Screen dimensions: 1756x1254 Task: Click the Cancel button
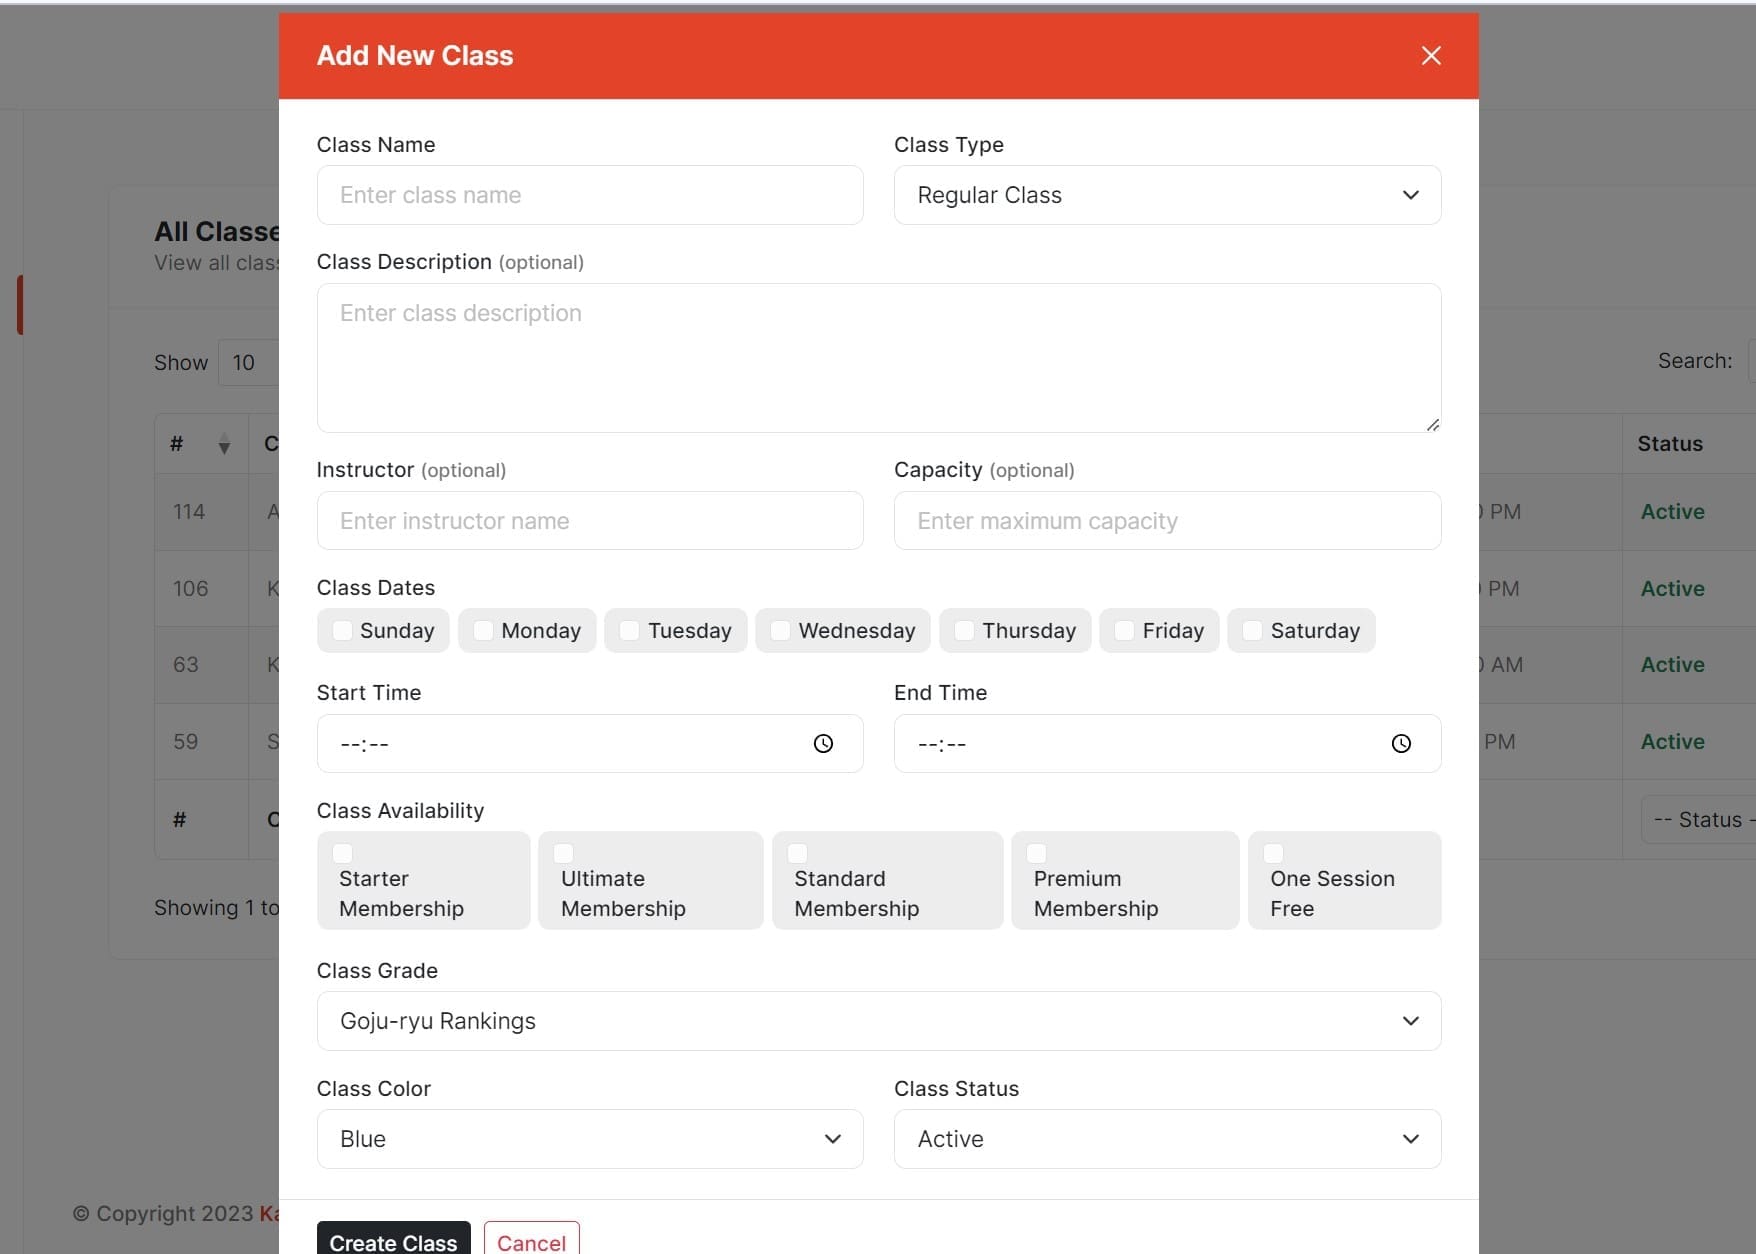[x=531, y=1240]
